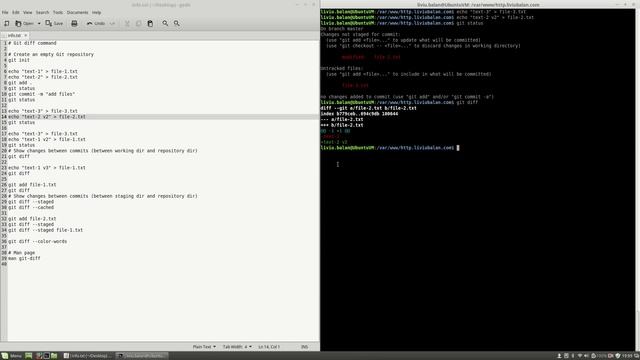Click the volume speaker tray icon
This screenshot has height=360, width=640.
click(586, 356)
